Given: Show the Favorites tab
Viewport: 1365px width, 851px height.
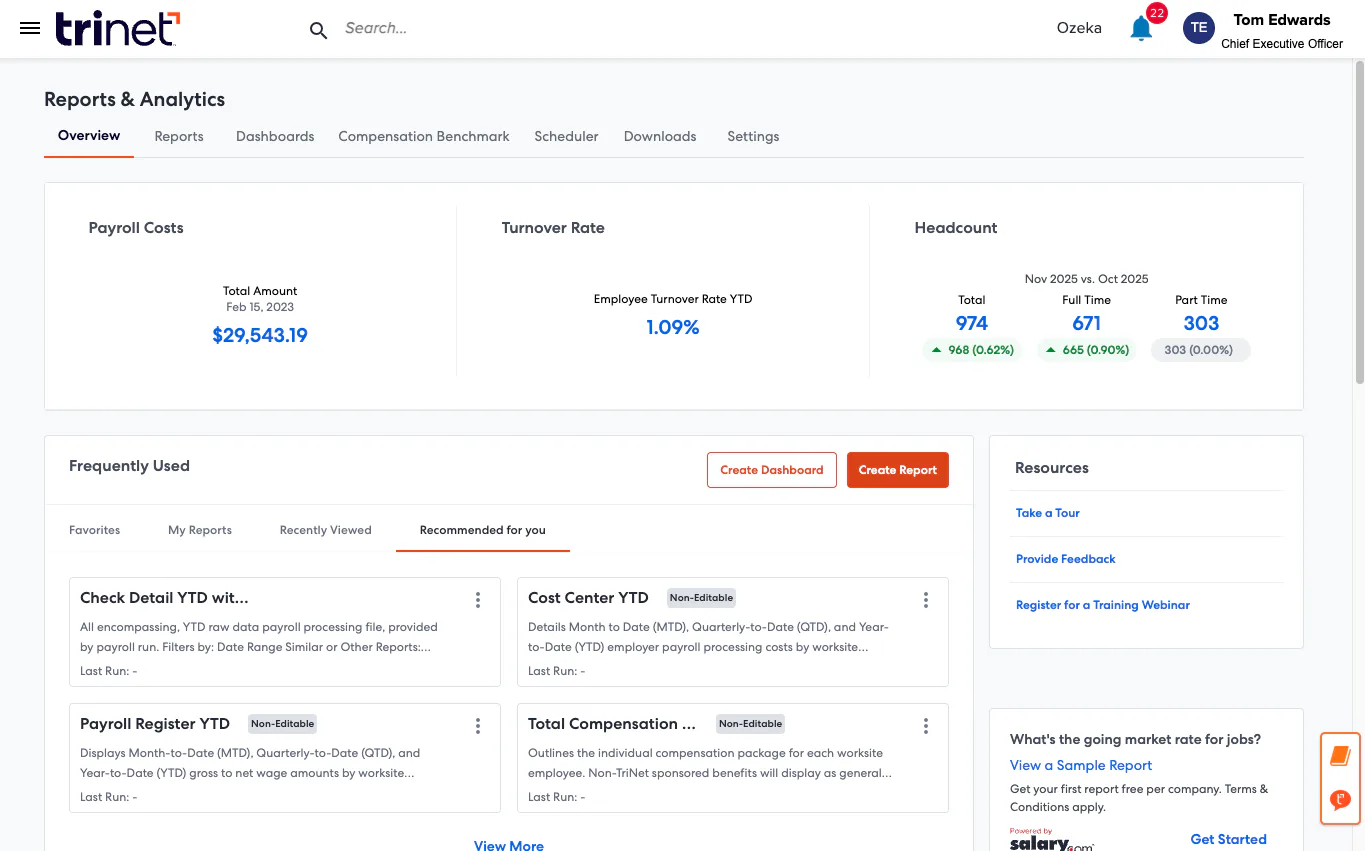Looking at the screenshot, I should click(x=94, y=530).
